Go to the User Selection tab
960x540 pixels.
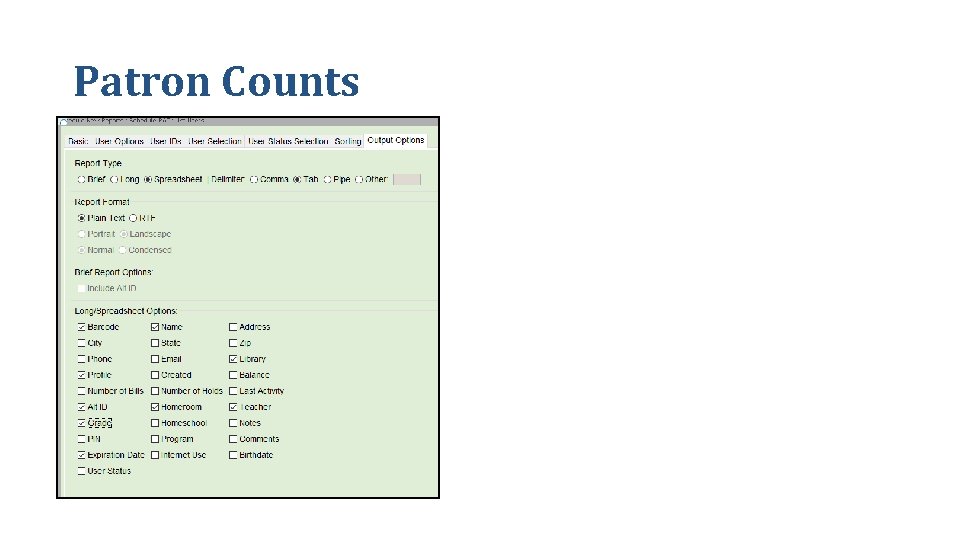point(214,141)
